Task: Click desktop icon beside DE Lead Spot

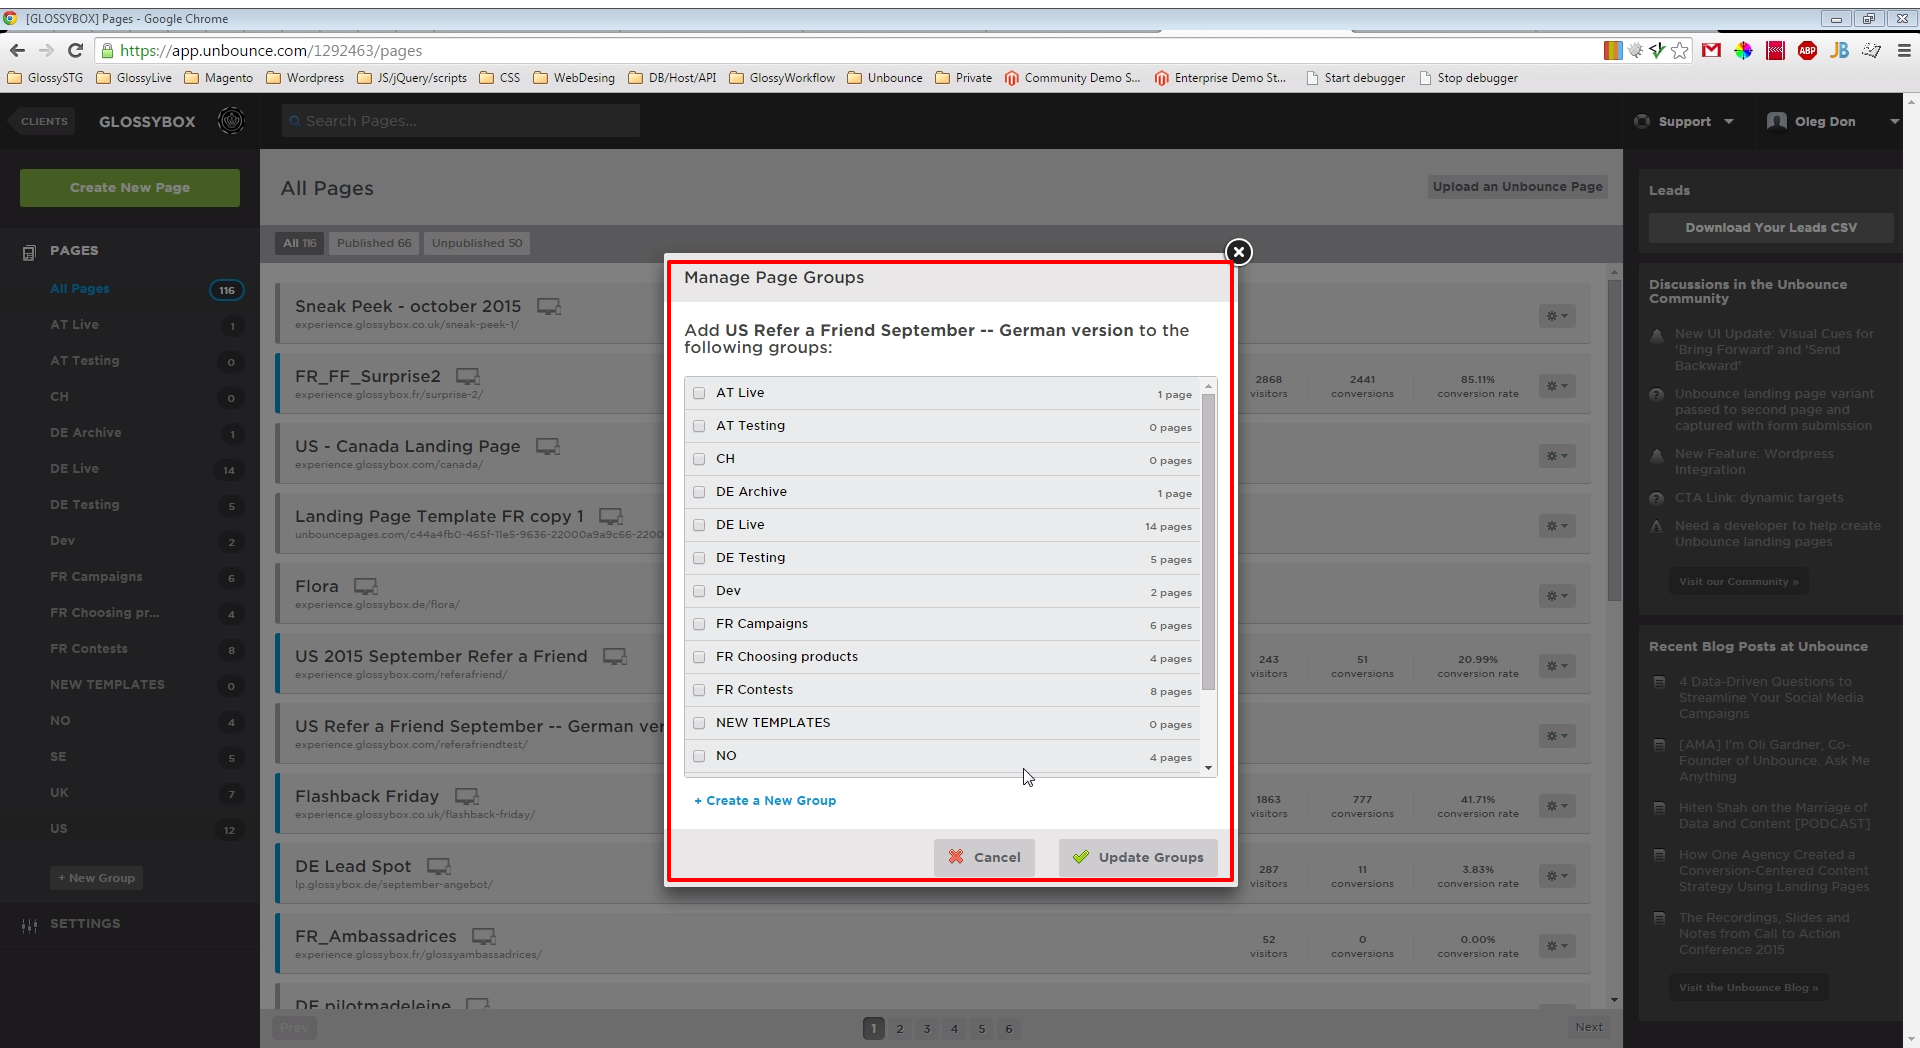Action: pyautogui.click(x=438, y=866)
